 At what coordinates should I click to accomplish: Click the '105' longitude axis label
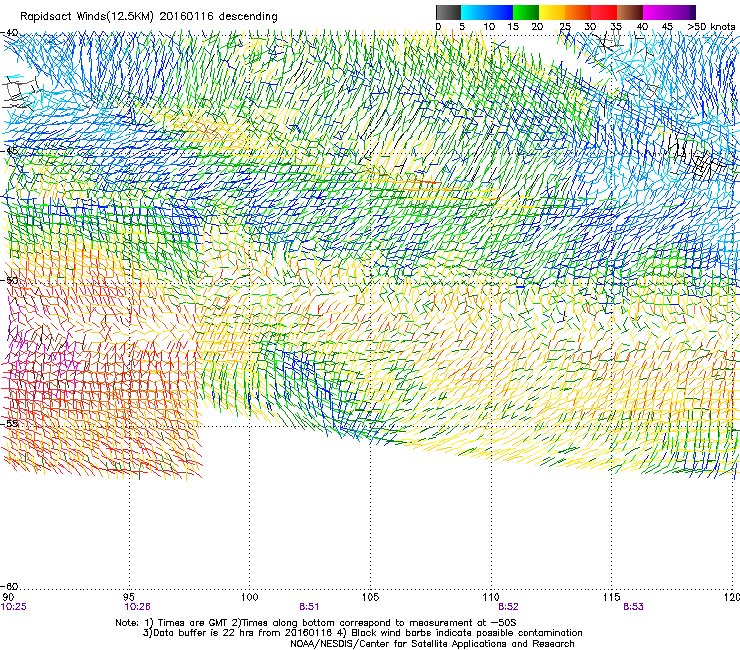370,597
